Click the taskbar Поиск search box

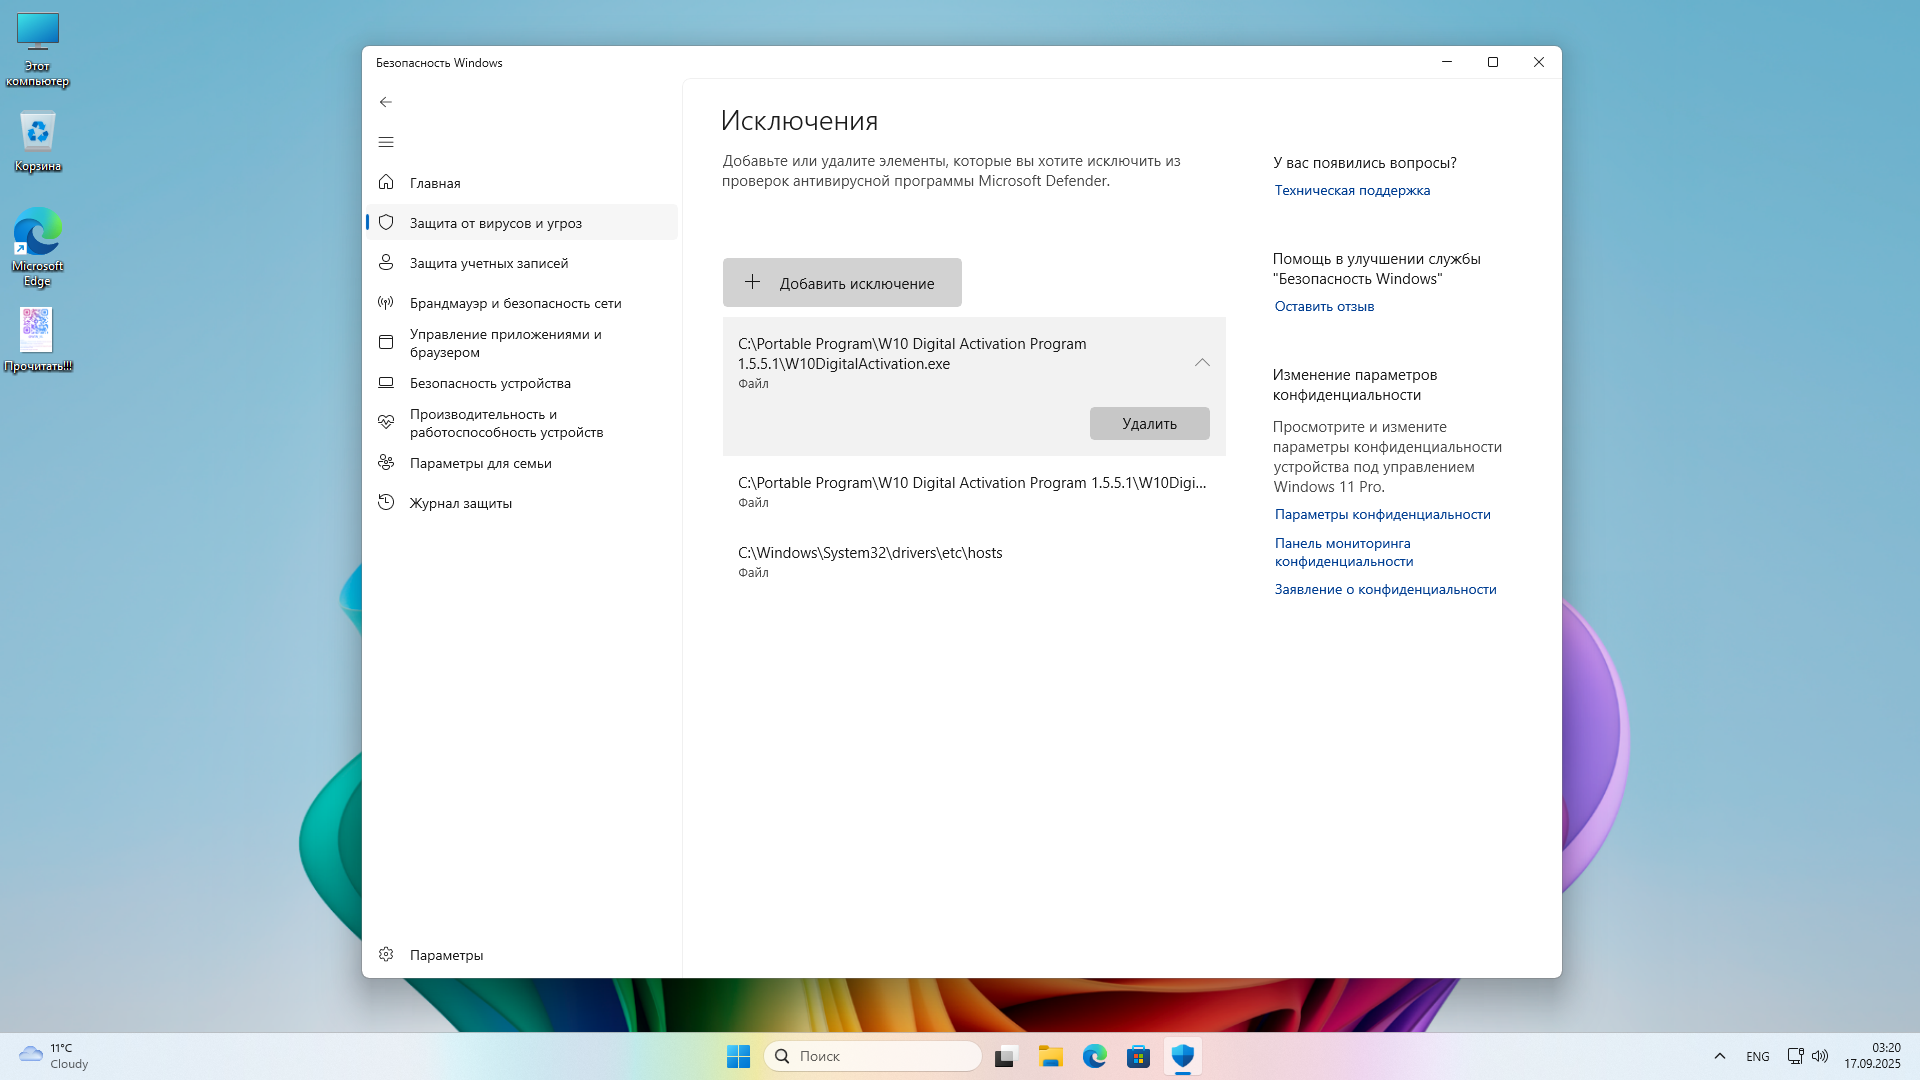[x=872, y=1056]
